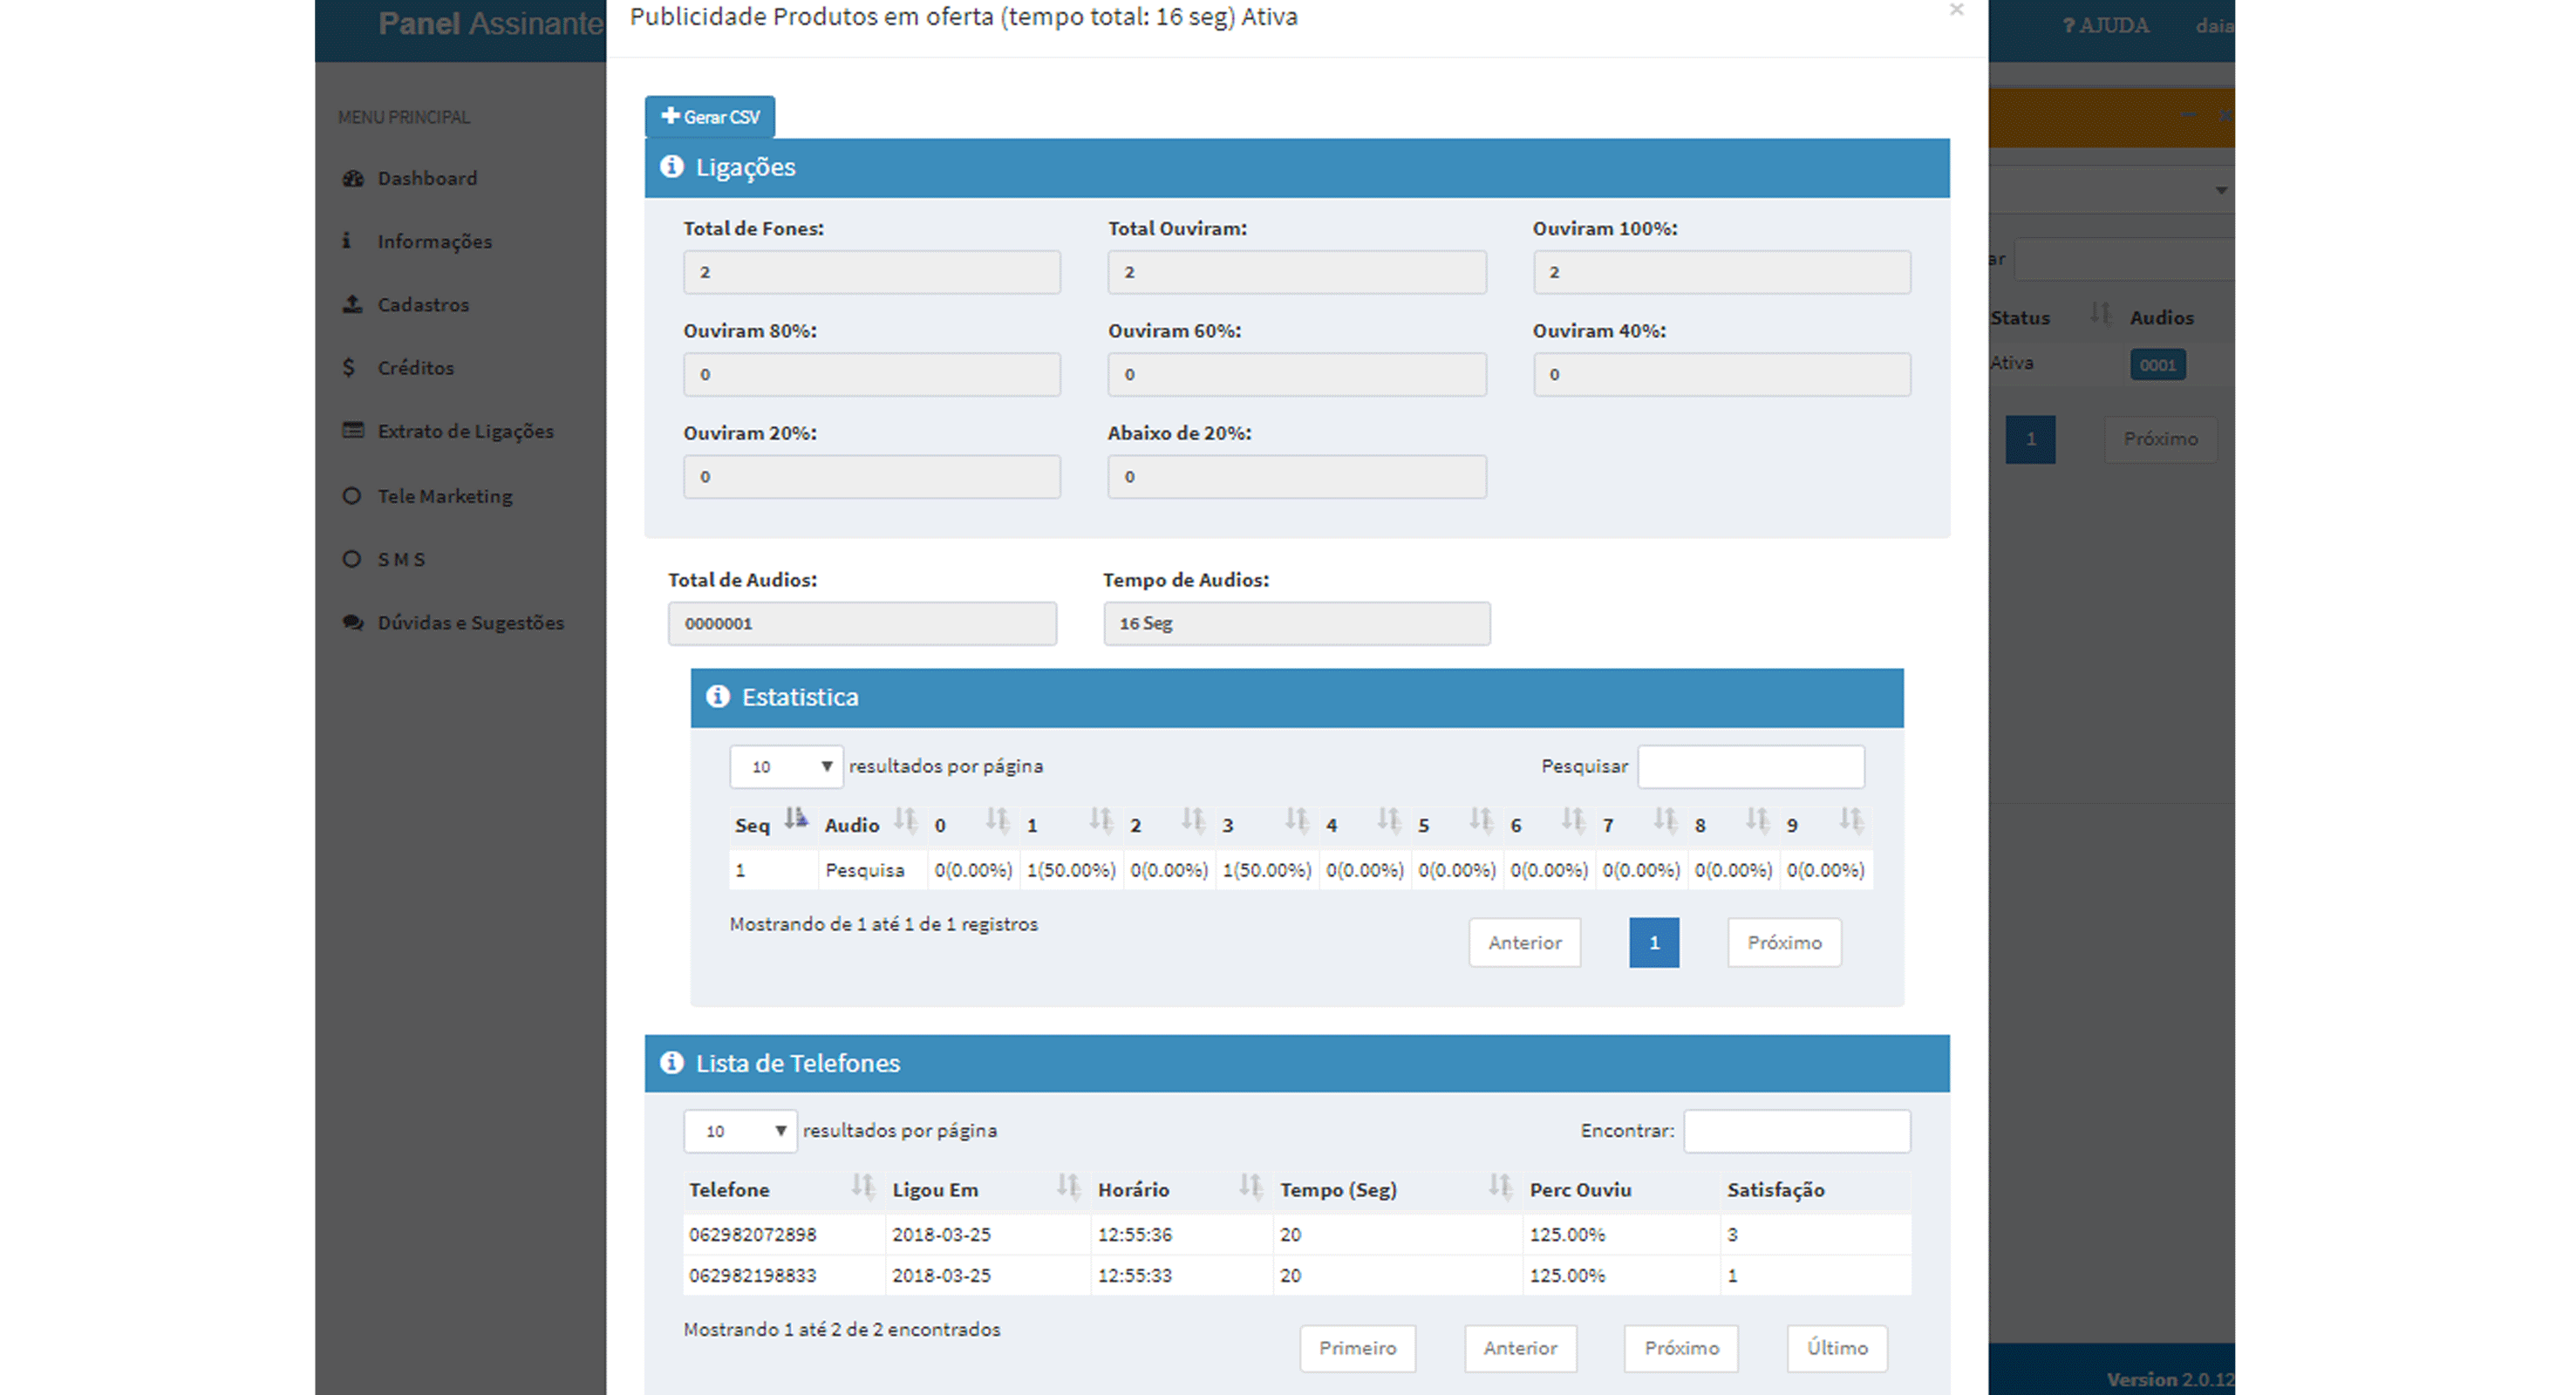
Task: Click the Primeiro pagination button
Action: 1357,1348
